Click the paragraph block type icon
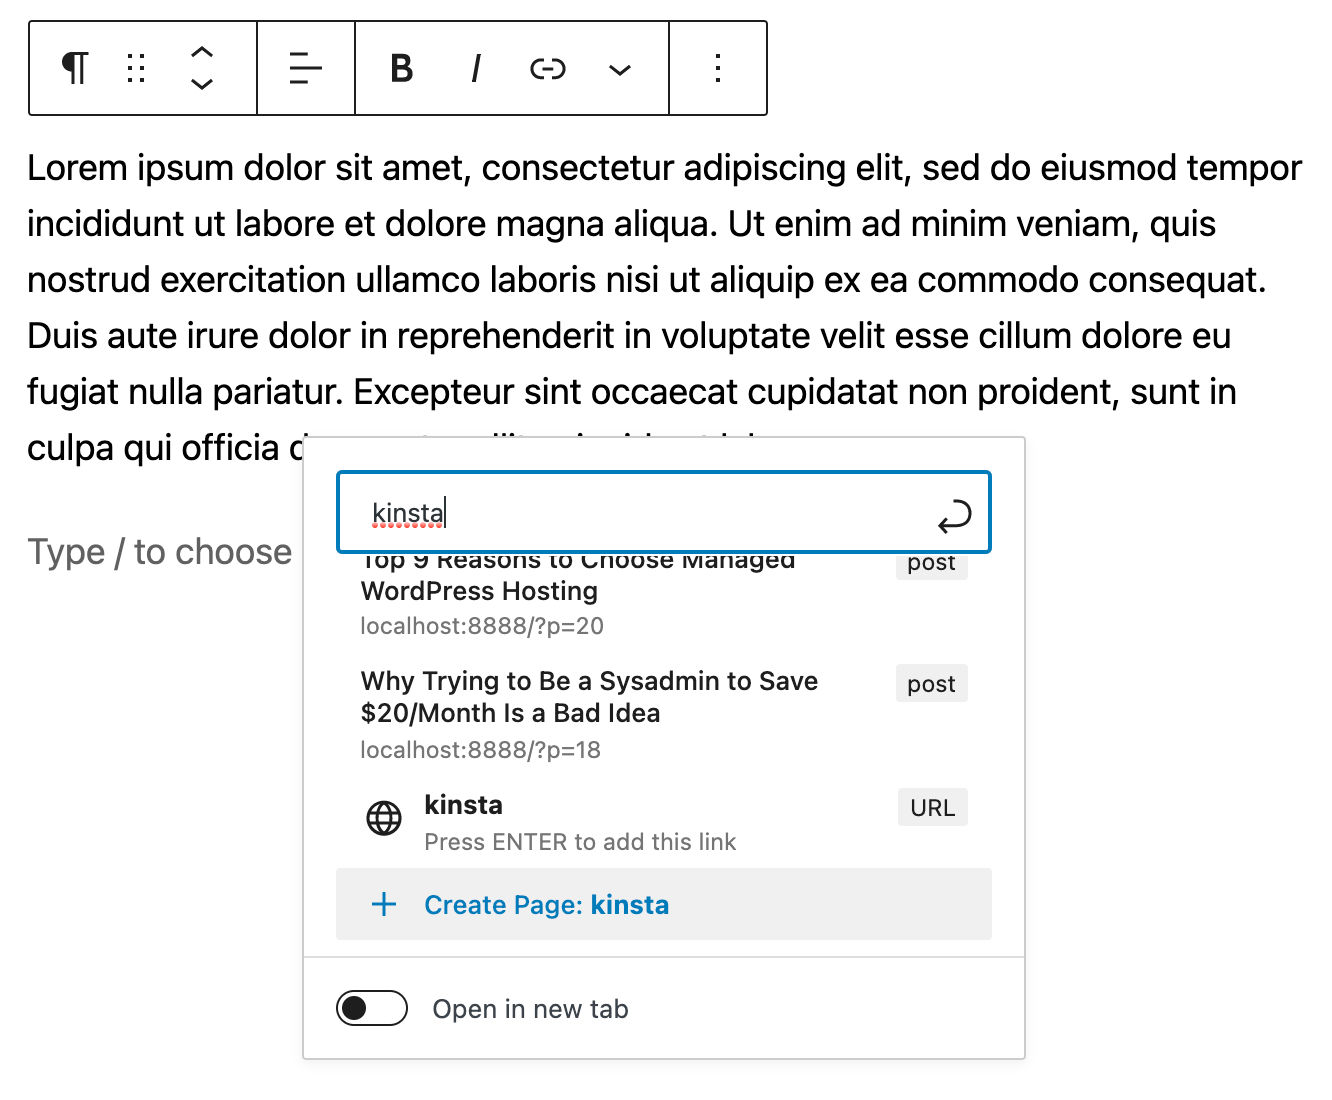This screenshot has height=1100, width=1332. click(73, 67)
